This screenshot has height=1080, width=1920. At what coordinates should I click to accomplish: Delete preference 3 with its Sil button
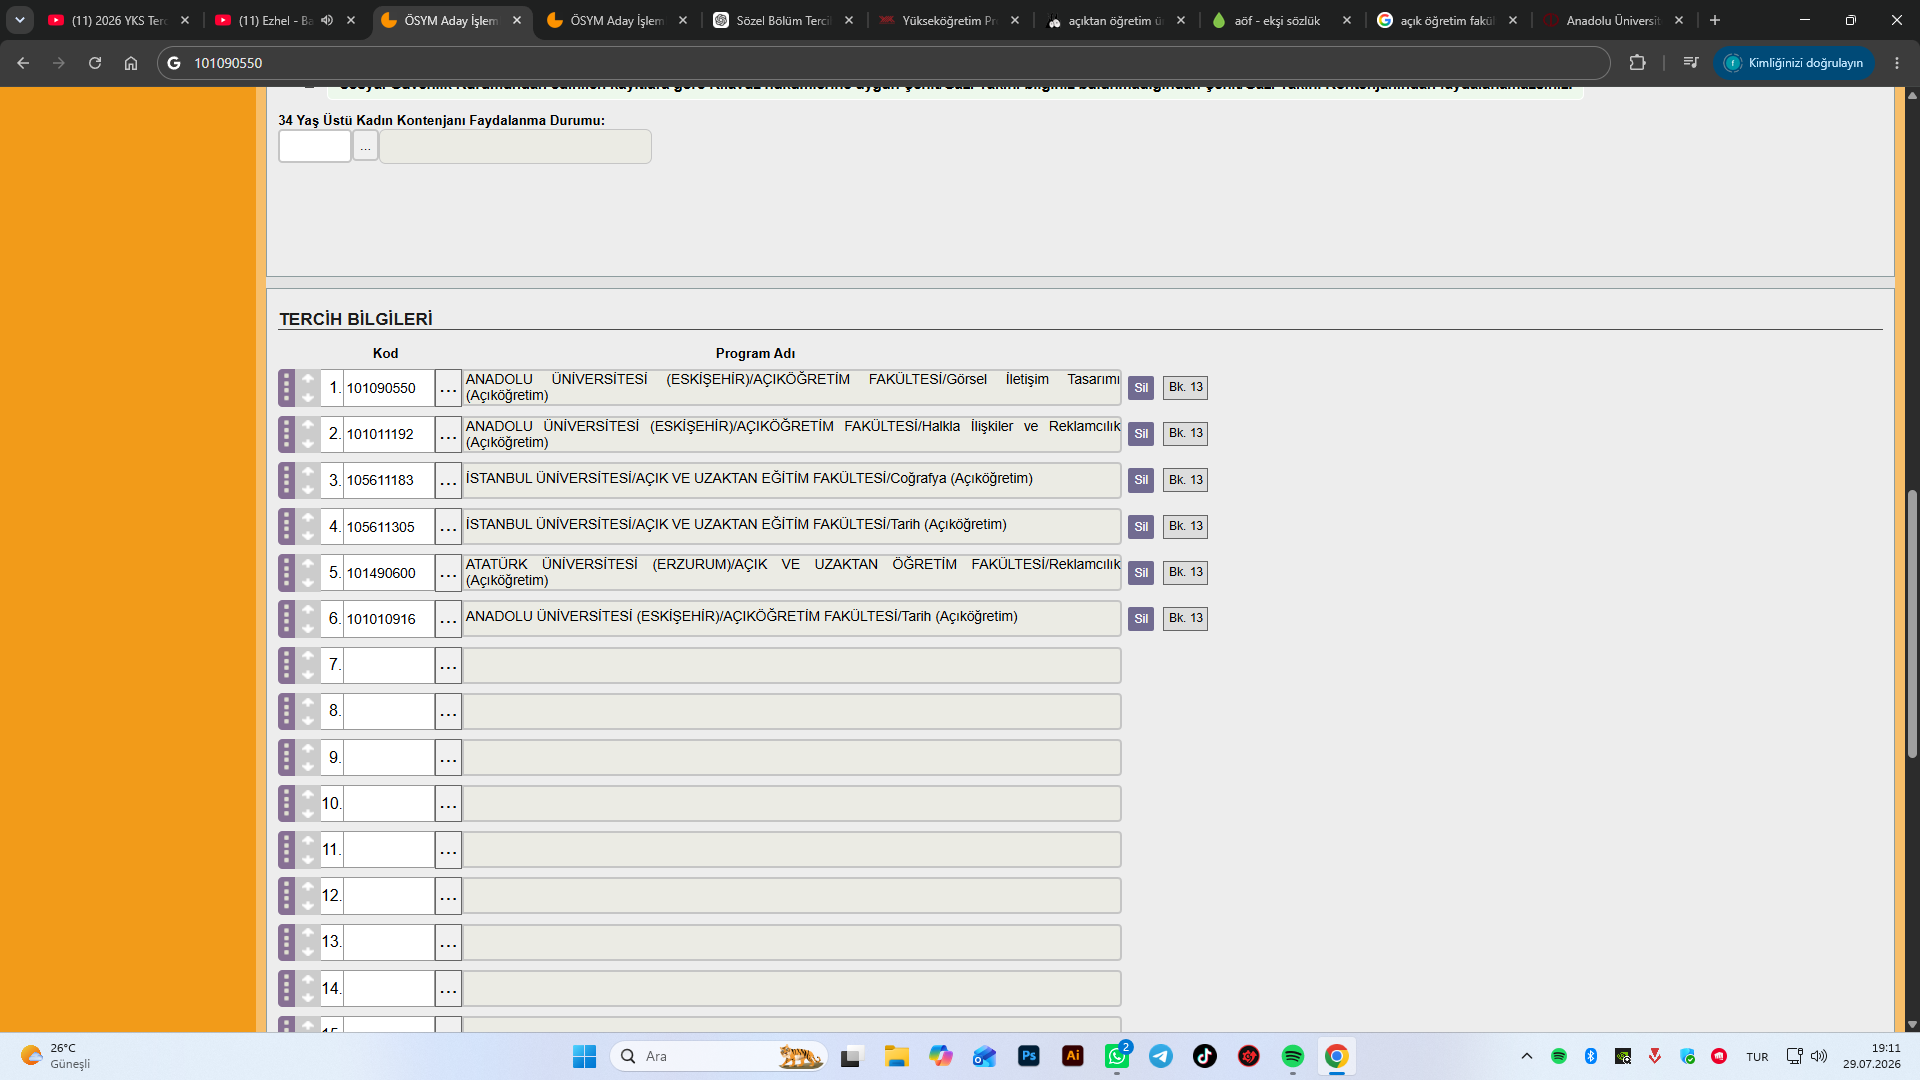pos(1141,480)
